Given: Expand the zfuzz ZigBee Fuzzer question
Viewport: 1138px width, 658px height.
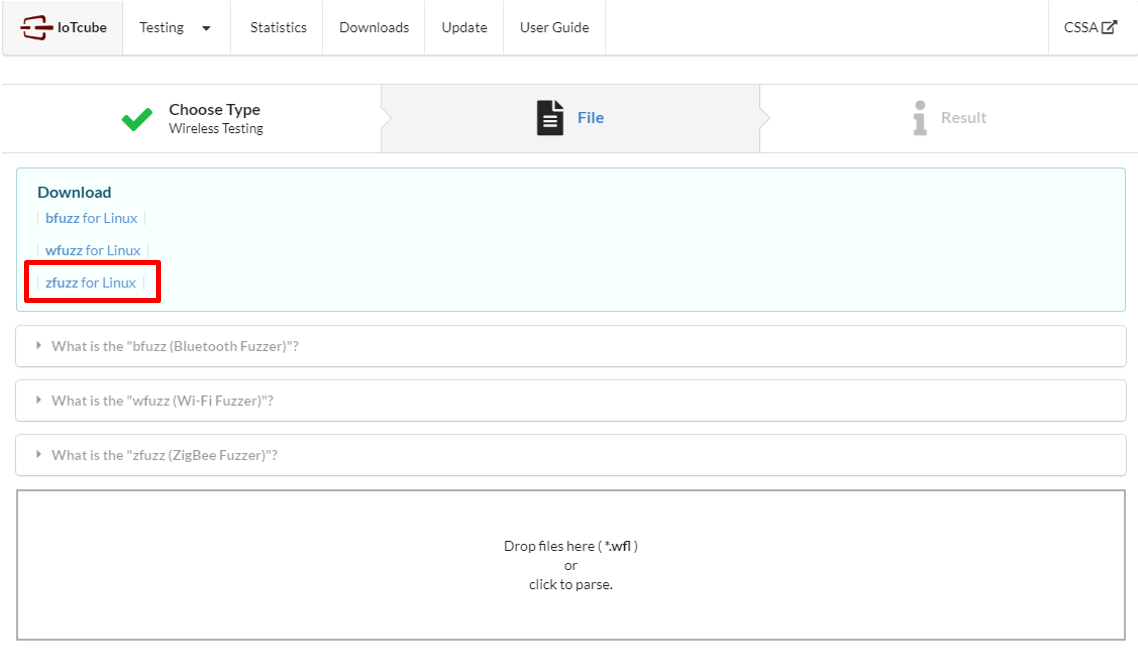Looking at the screenshot, I should click(164, 455).
